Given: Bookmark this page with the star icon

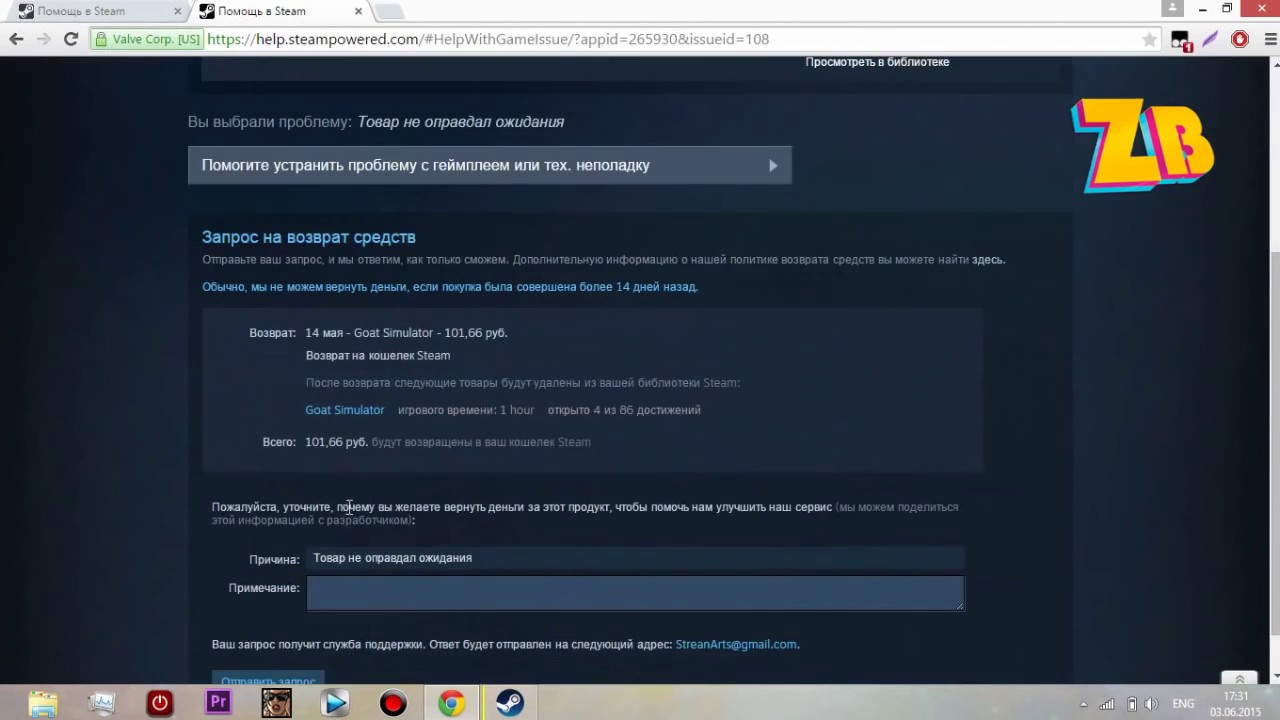Looking at the screenshot, I should (x=1149, y=39).
